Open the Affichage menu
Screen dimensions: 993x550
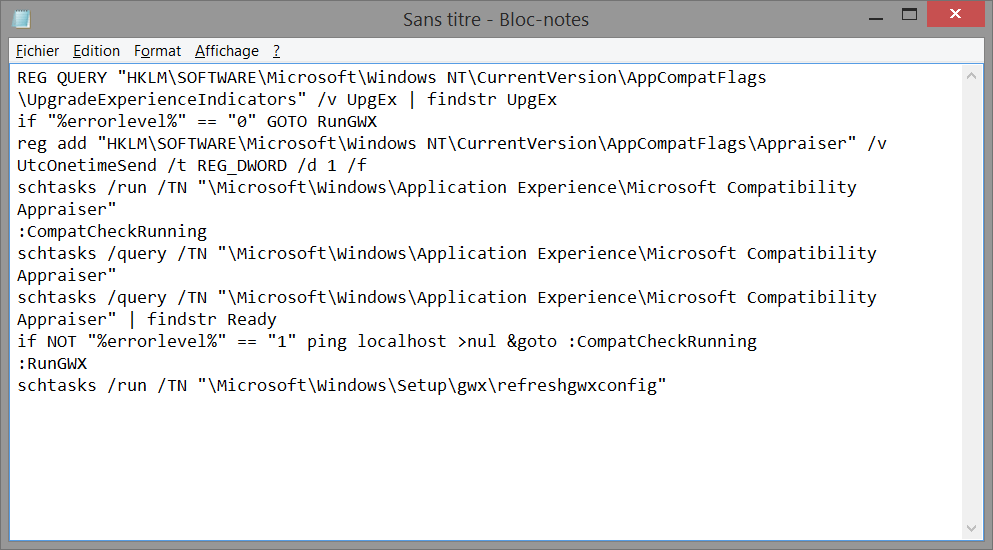pyautogui.click(x=227, y=51)
